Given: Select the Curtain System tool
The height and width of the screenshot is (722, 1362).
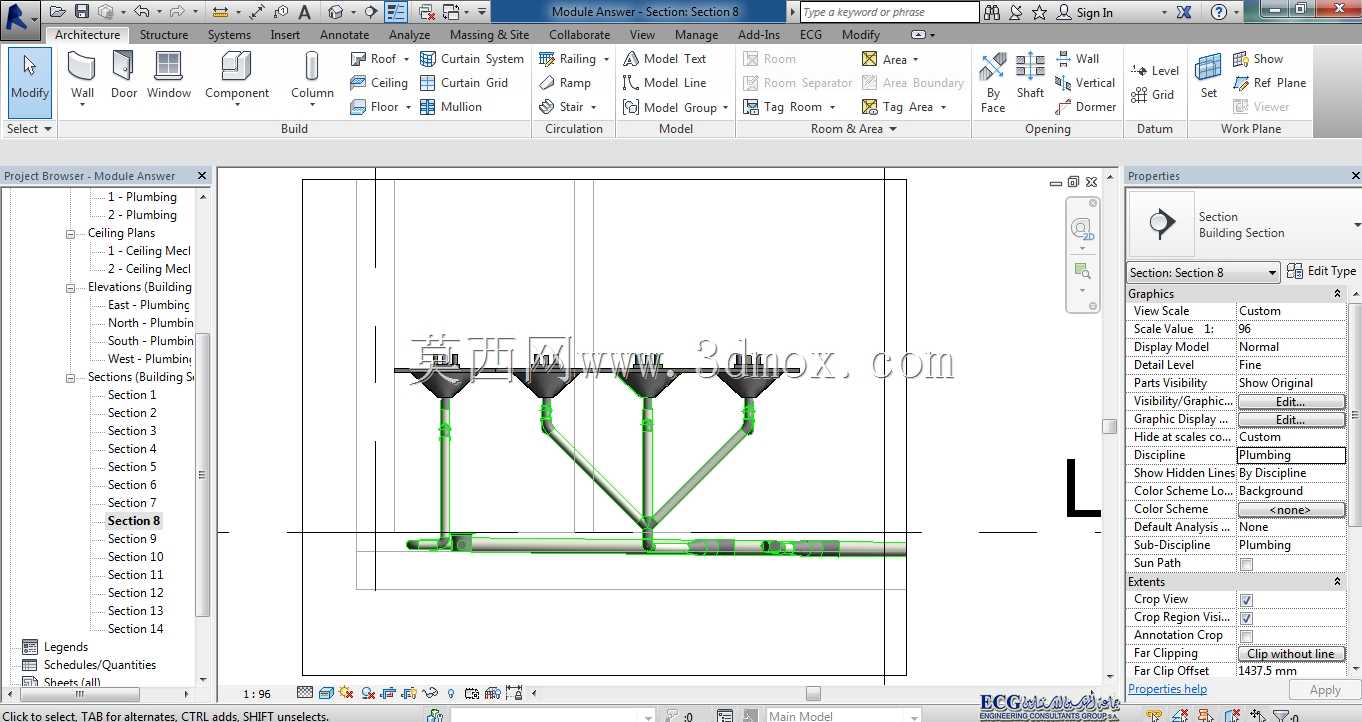Looking at the screenshot, I should tap(472, 59).
